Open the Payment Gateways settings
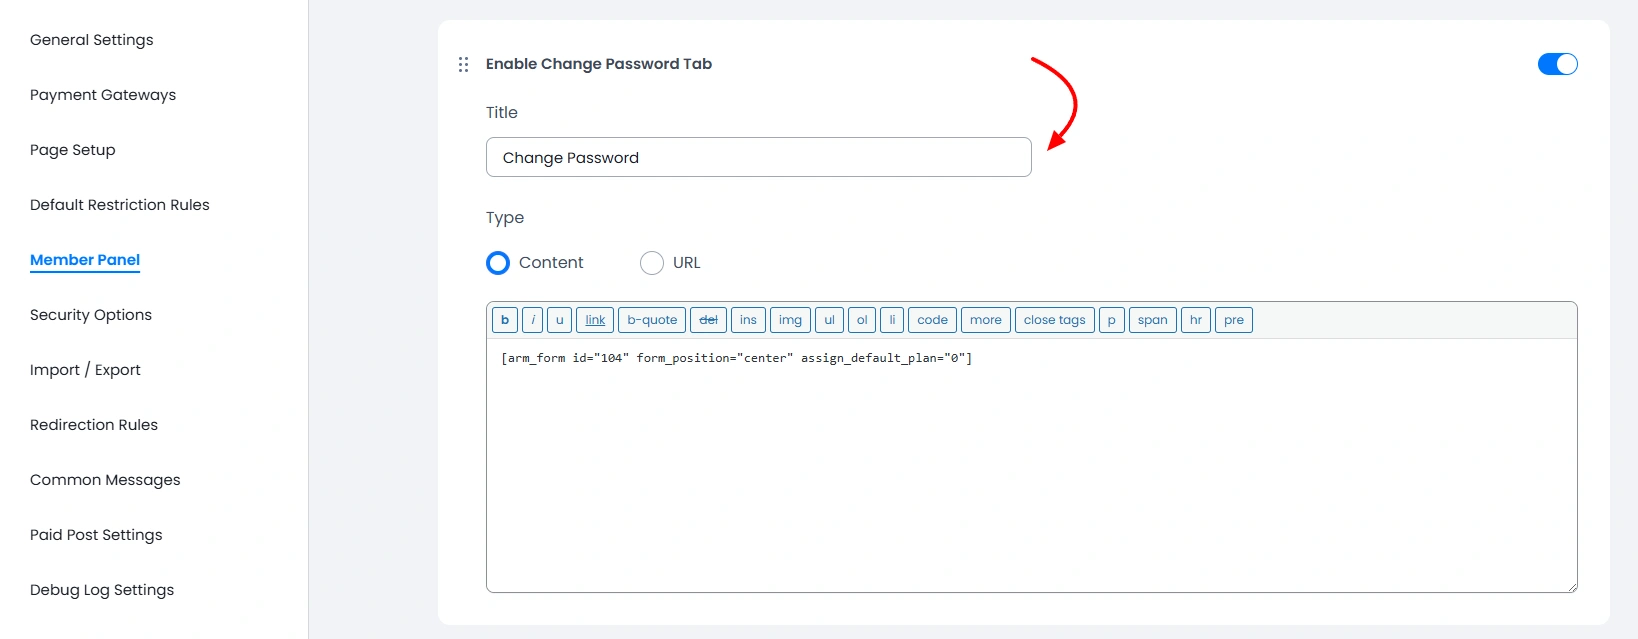The width and height of the screenshot is (1638, 639). [102, 94]
